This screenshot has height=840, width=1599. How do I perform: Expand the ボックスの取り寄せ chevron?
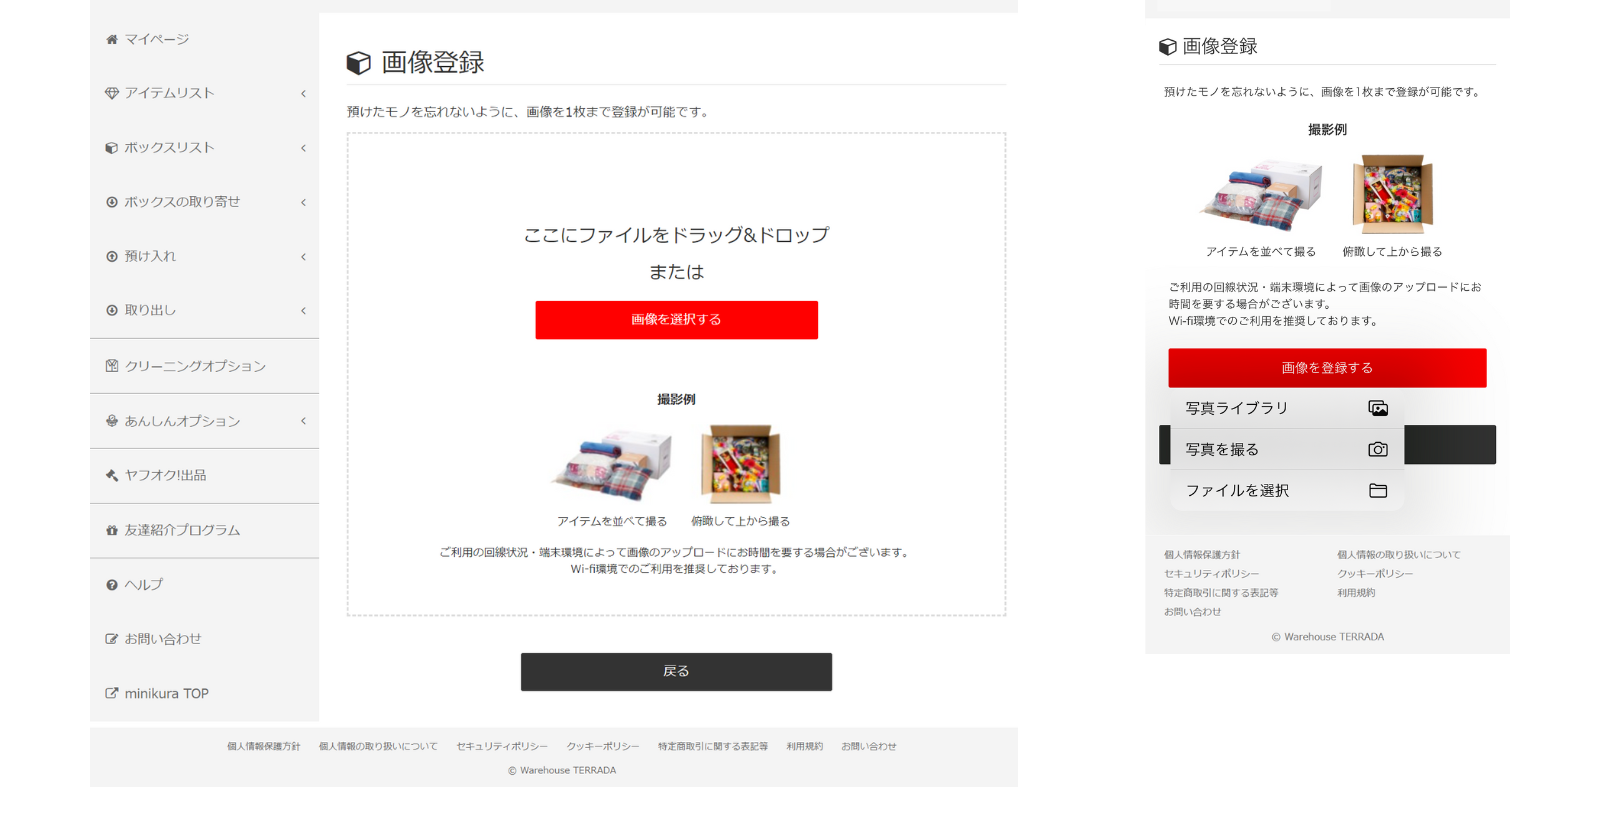[303, 203]
